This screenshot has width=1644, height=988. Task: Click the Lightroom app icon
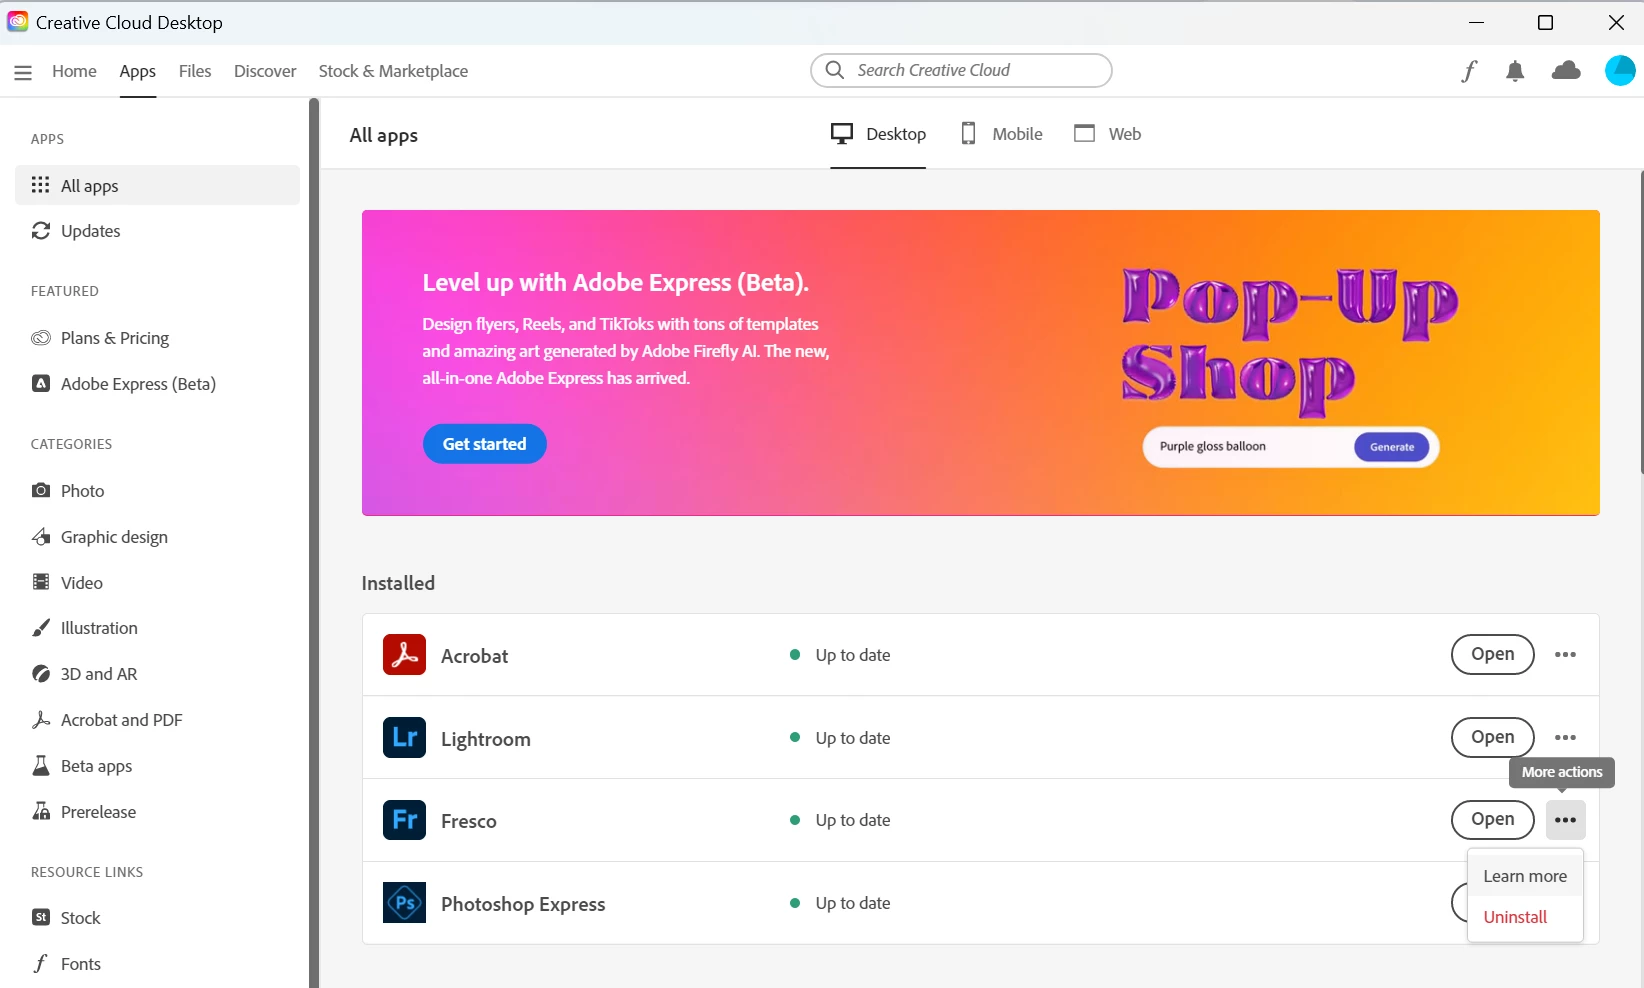click(x=404, y=738)
